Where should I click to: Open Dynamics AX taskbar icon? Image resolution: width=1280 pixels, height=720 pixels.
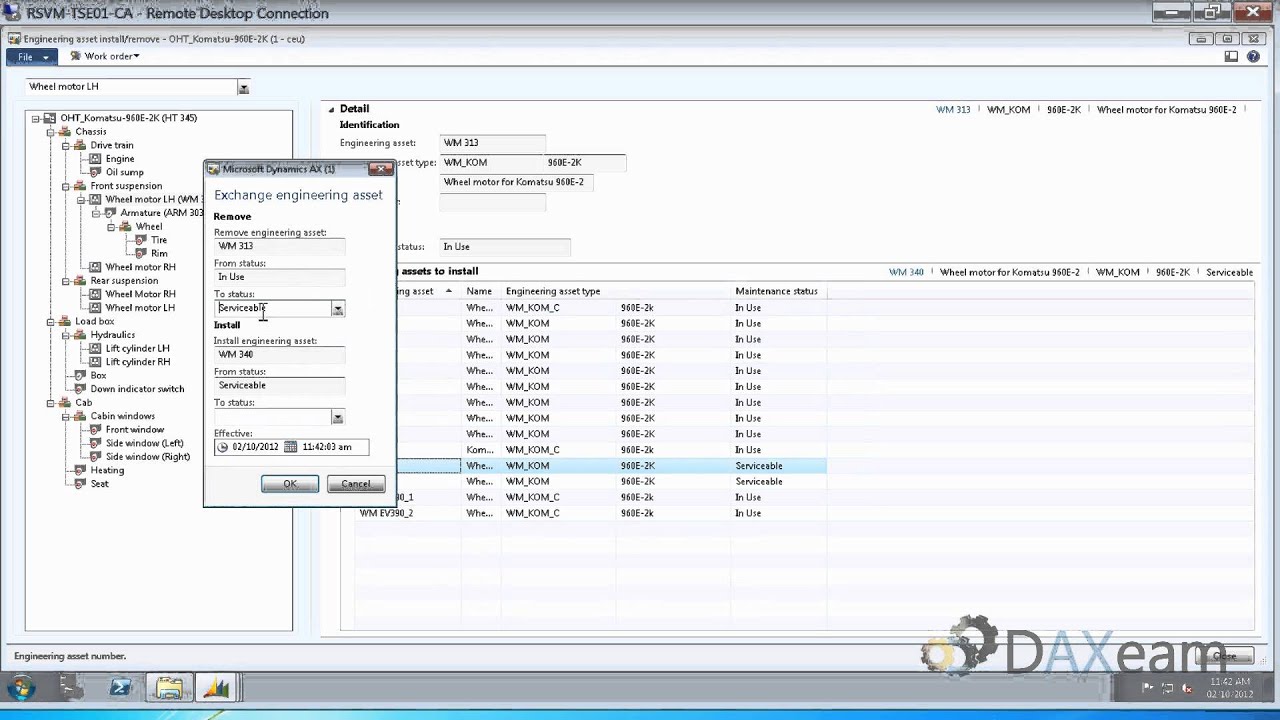(x=217, y=688)
